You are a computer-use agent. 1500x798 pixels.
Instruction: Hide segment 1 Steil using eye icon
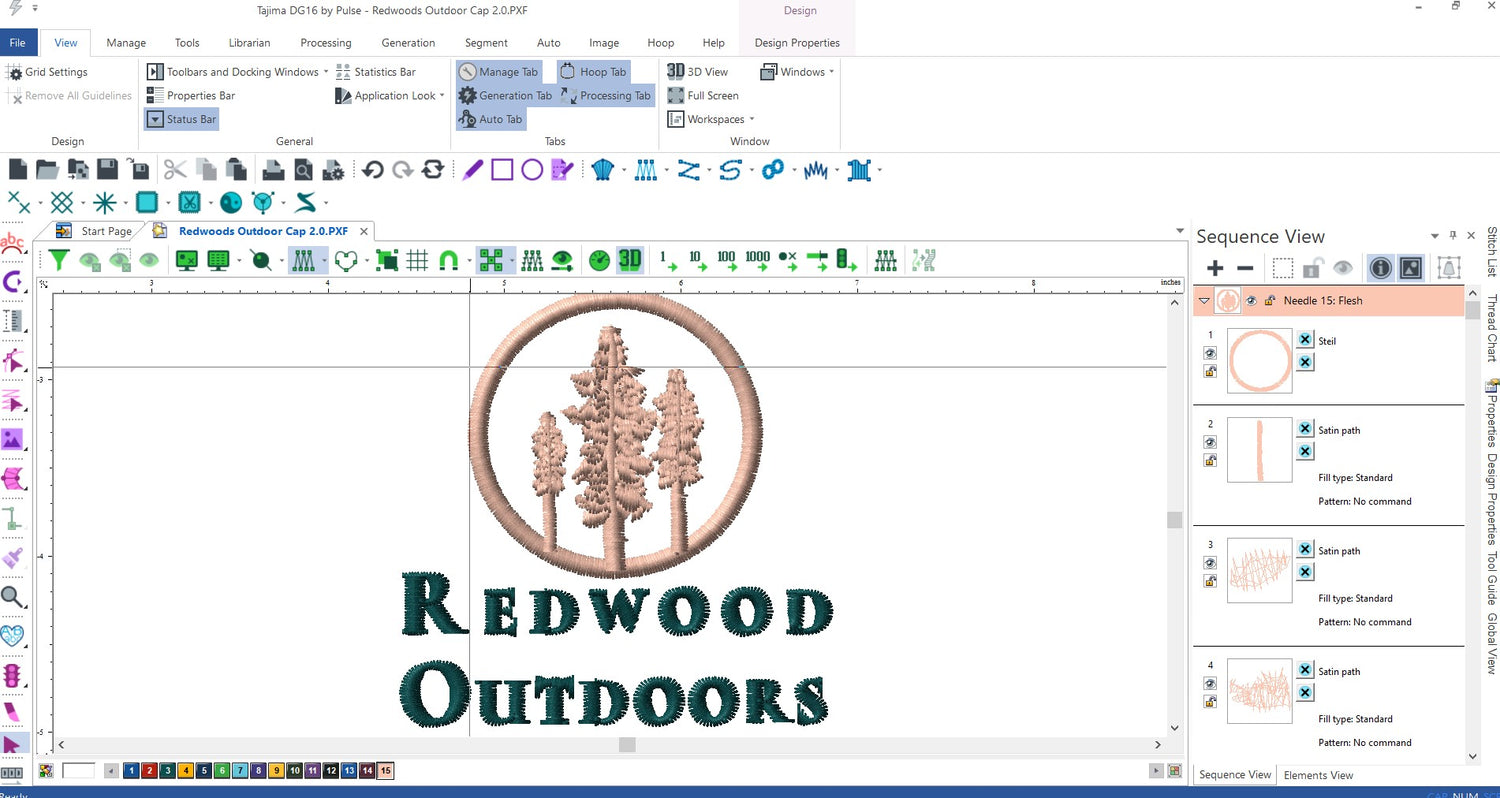(1210, 353)
